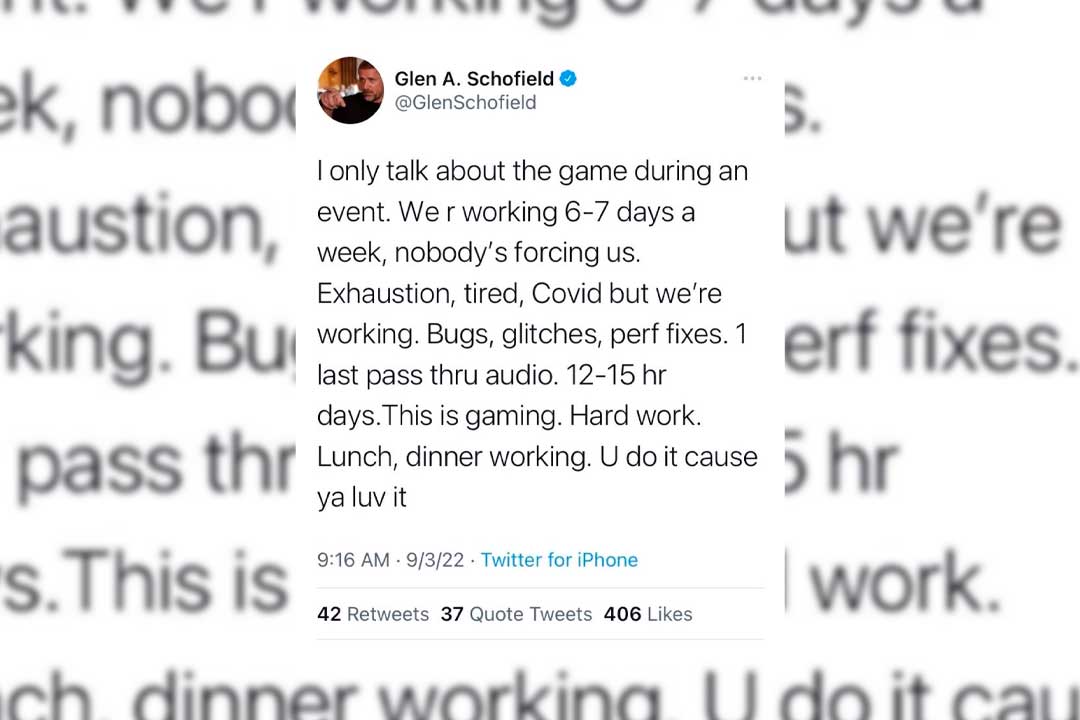Open the Twitter for iPhone source link

click(x=559, y=560)
